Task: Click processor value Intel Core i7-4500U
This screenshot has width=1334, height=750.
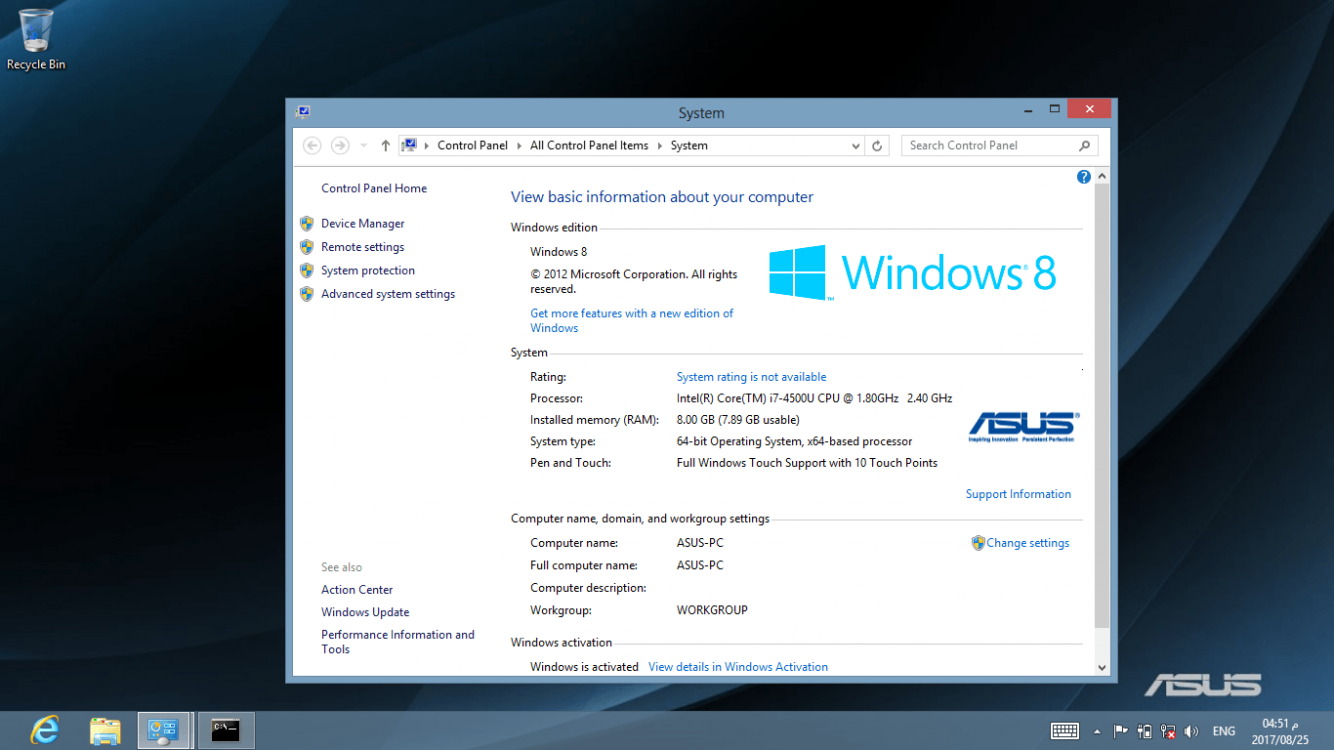Action: [814, 398]
